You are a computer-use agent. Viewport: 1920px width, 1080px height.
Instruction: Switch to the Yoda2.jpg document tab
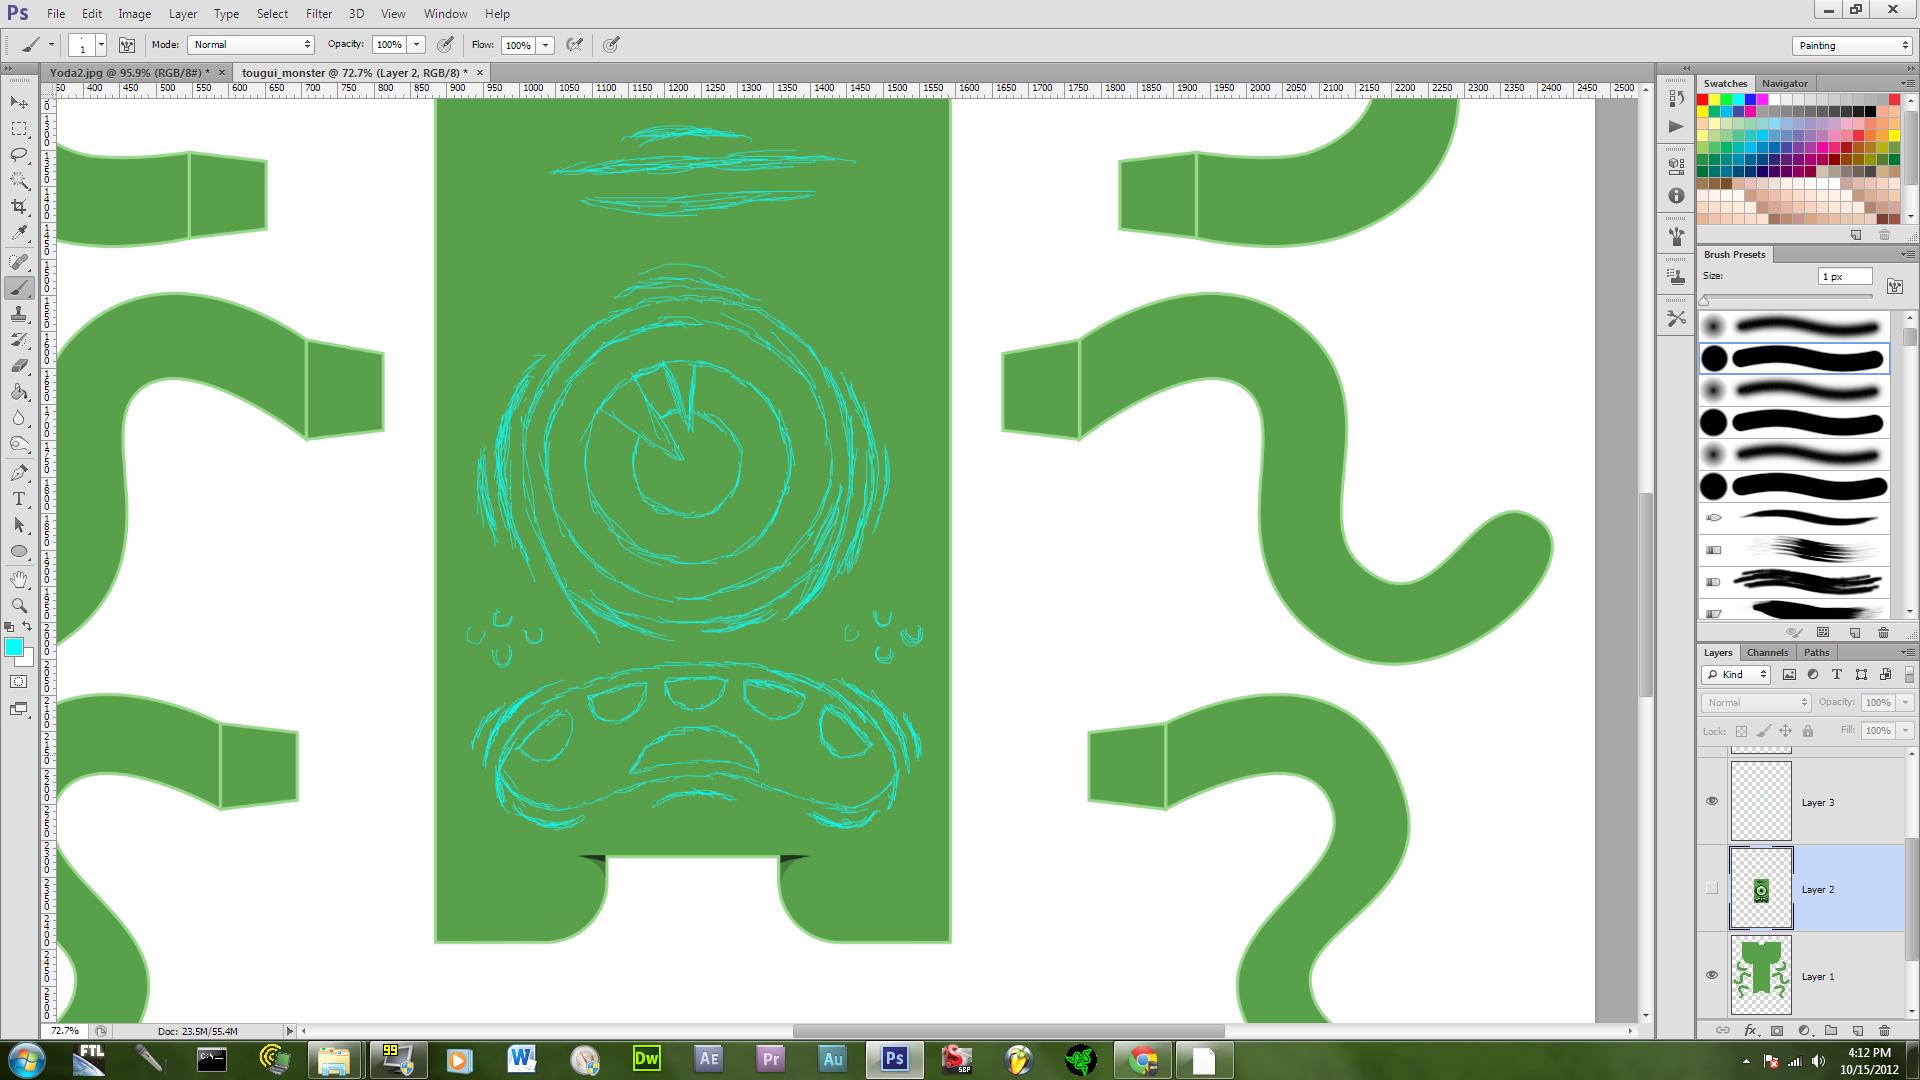pos(128,72)
